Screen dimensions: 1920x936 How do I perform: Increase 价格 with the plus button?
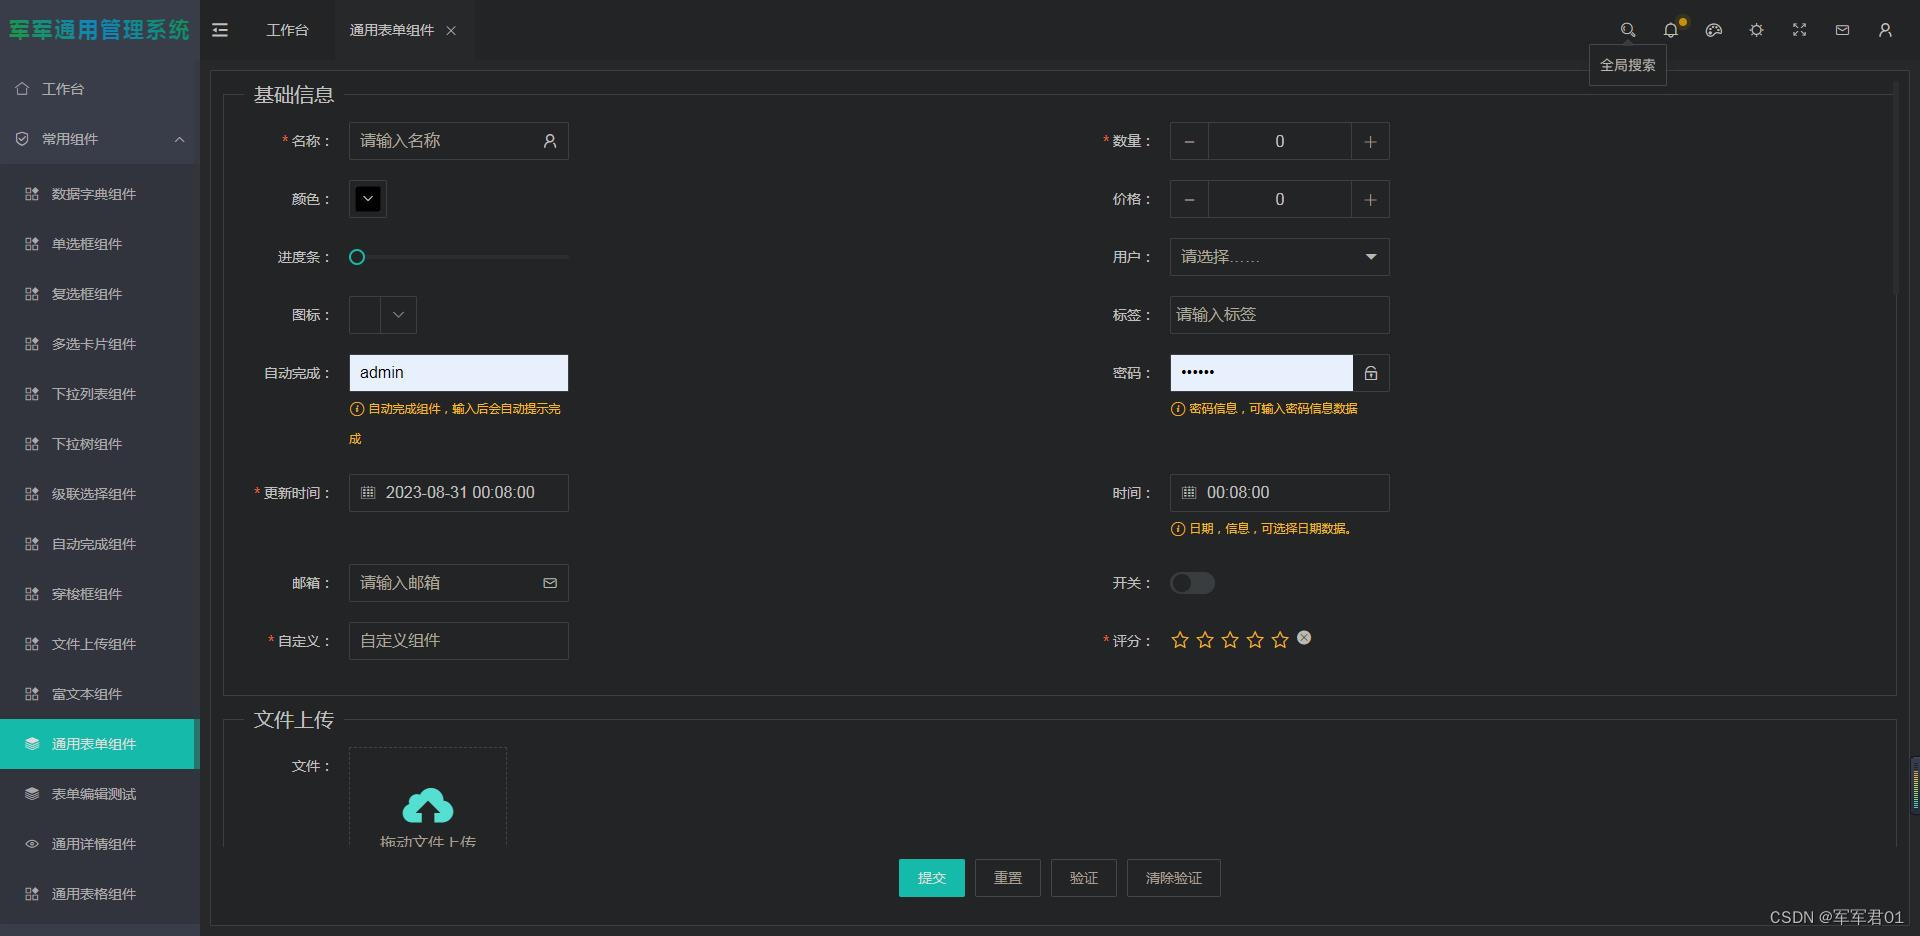pos(1370,200)
